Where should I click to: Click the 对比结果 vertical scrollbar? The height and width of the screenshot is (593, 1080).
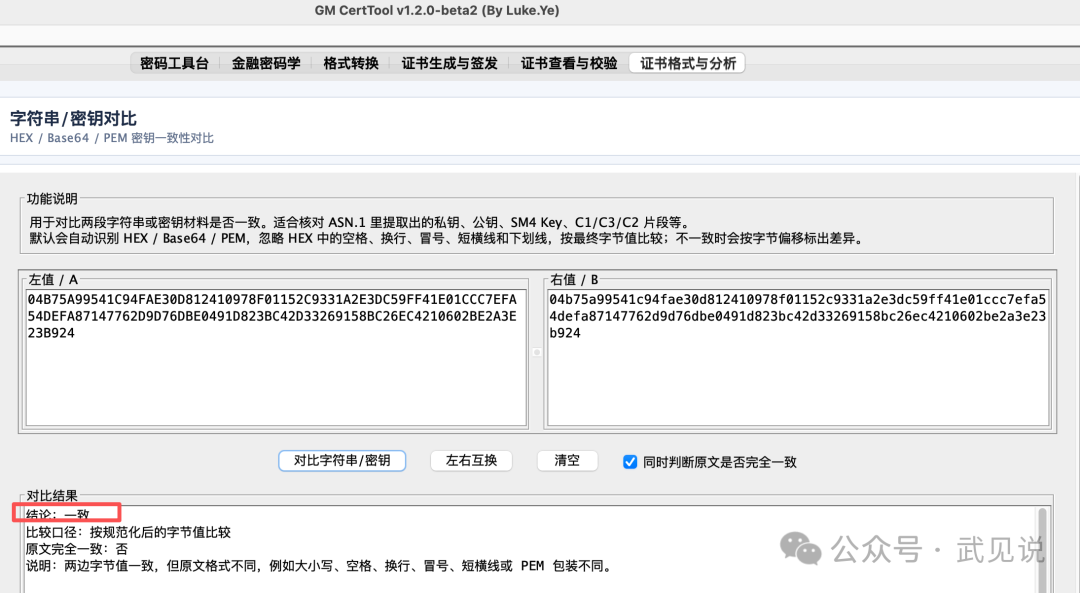point(1043,550)
